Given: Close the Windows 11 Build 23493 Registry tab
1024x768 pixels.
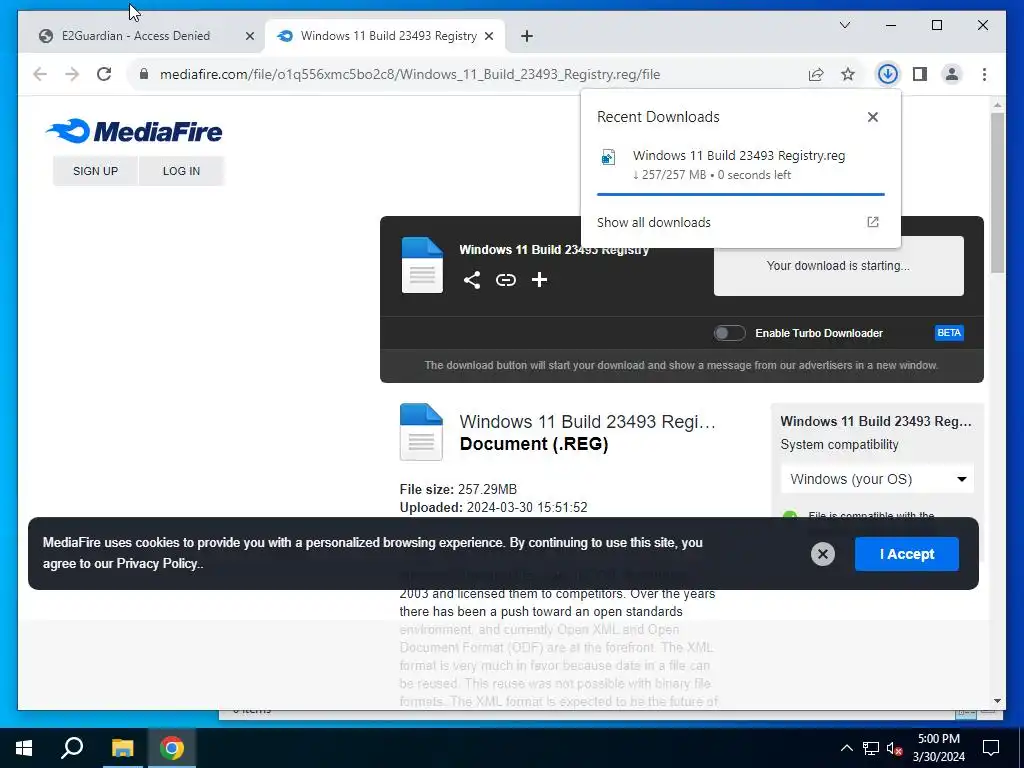Looking at the screenshot, I should (488, 37).
